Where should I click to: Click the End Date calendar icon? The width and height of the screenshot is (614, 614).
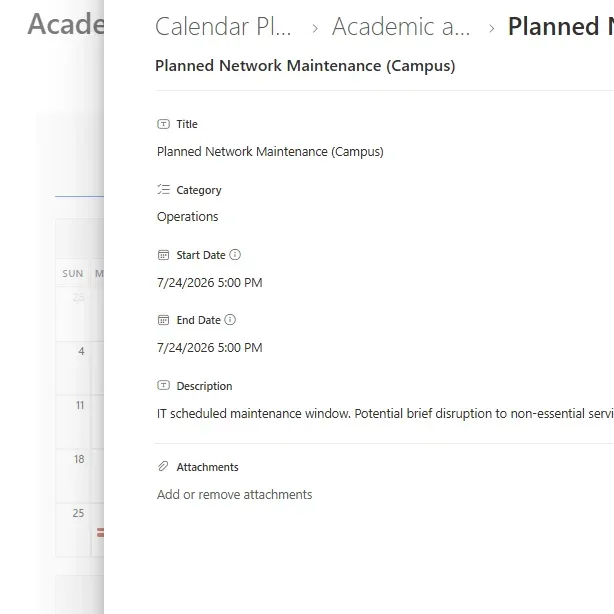164,320
